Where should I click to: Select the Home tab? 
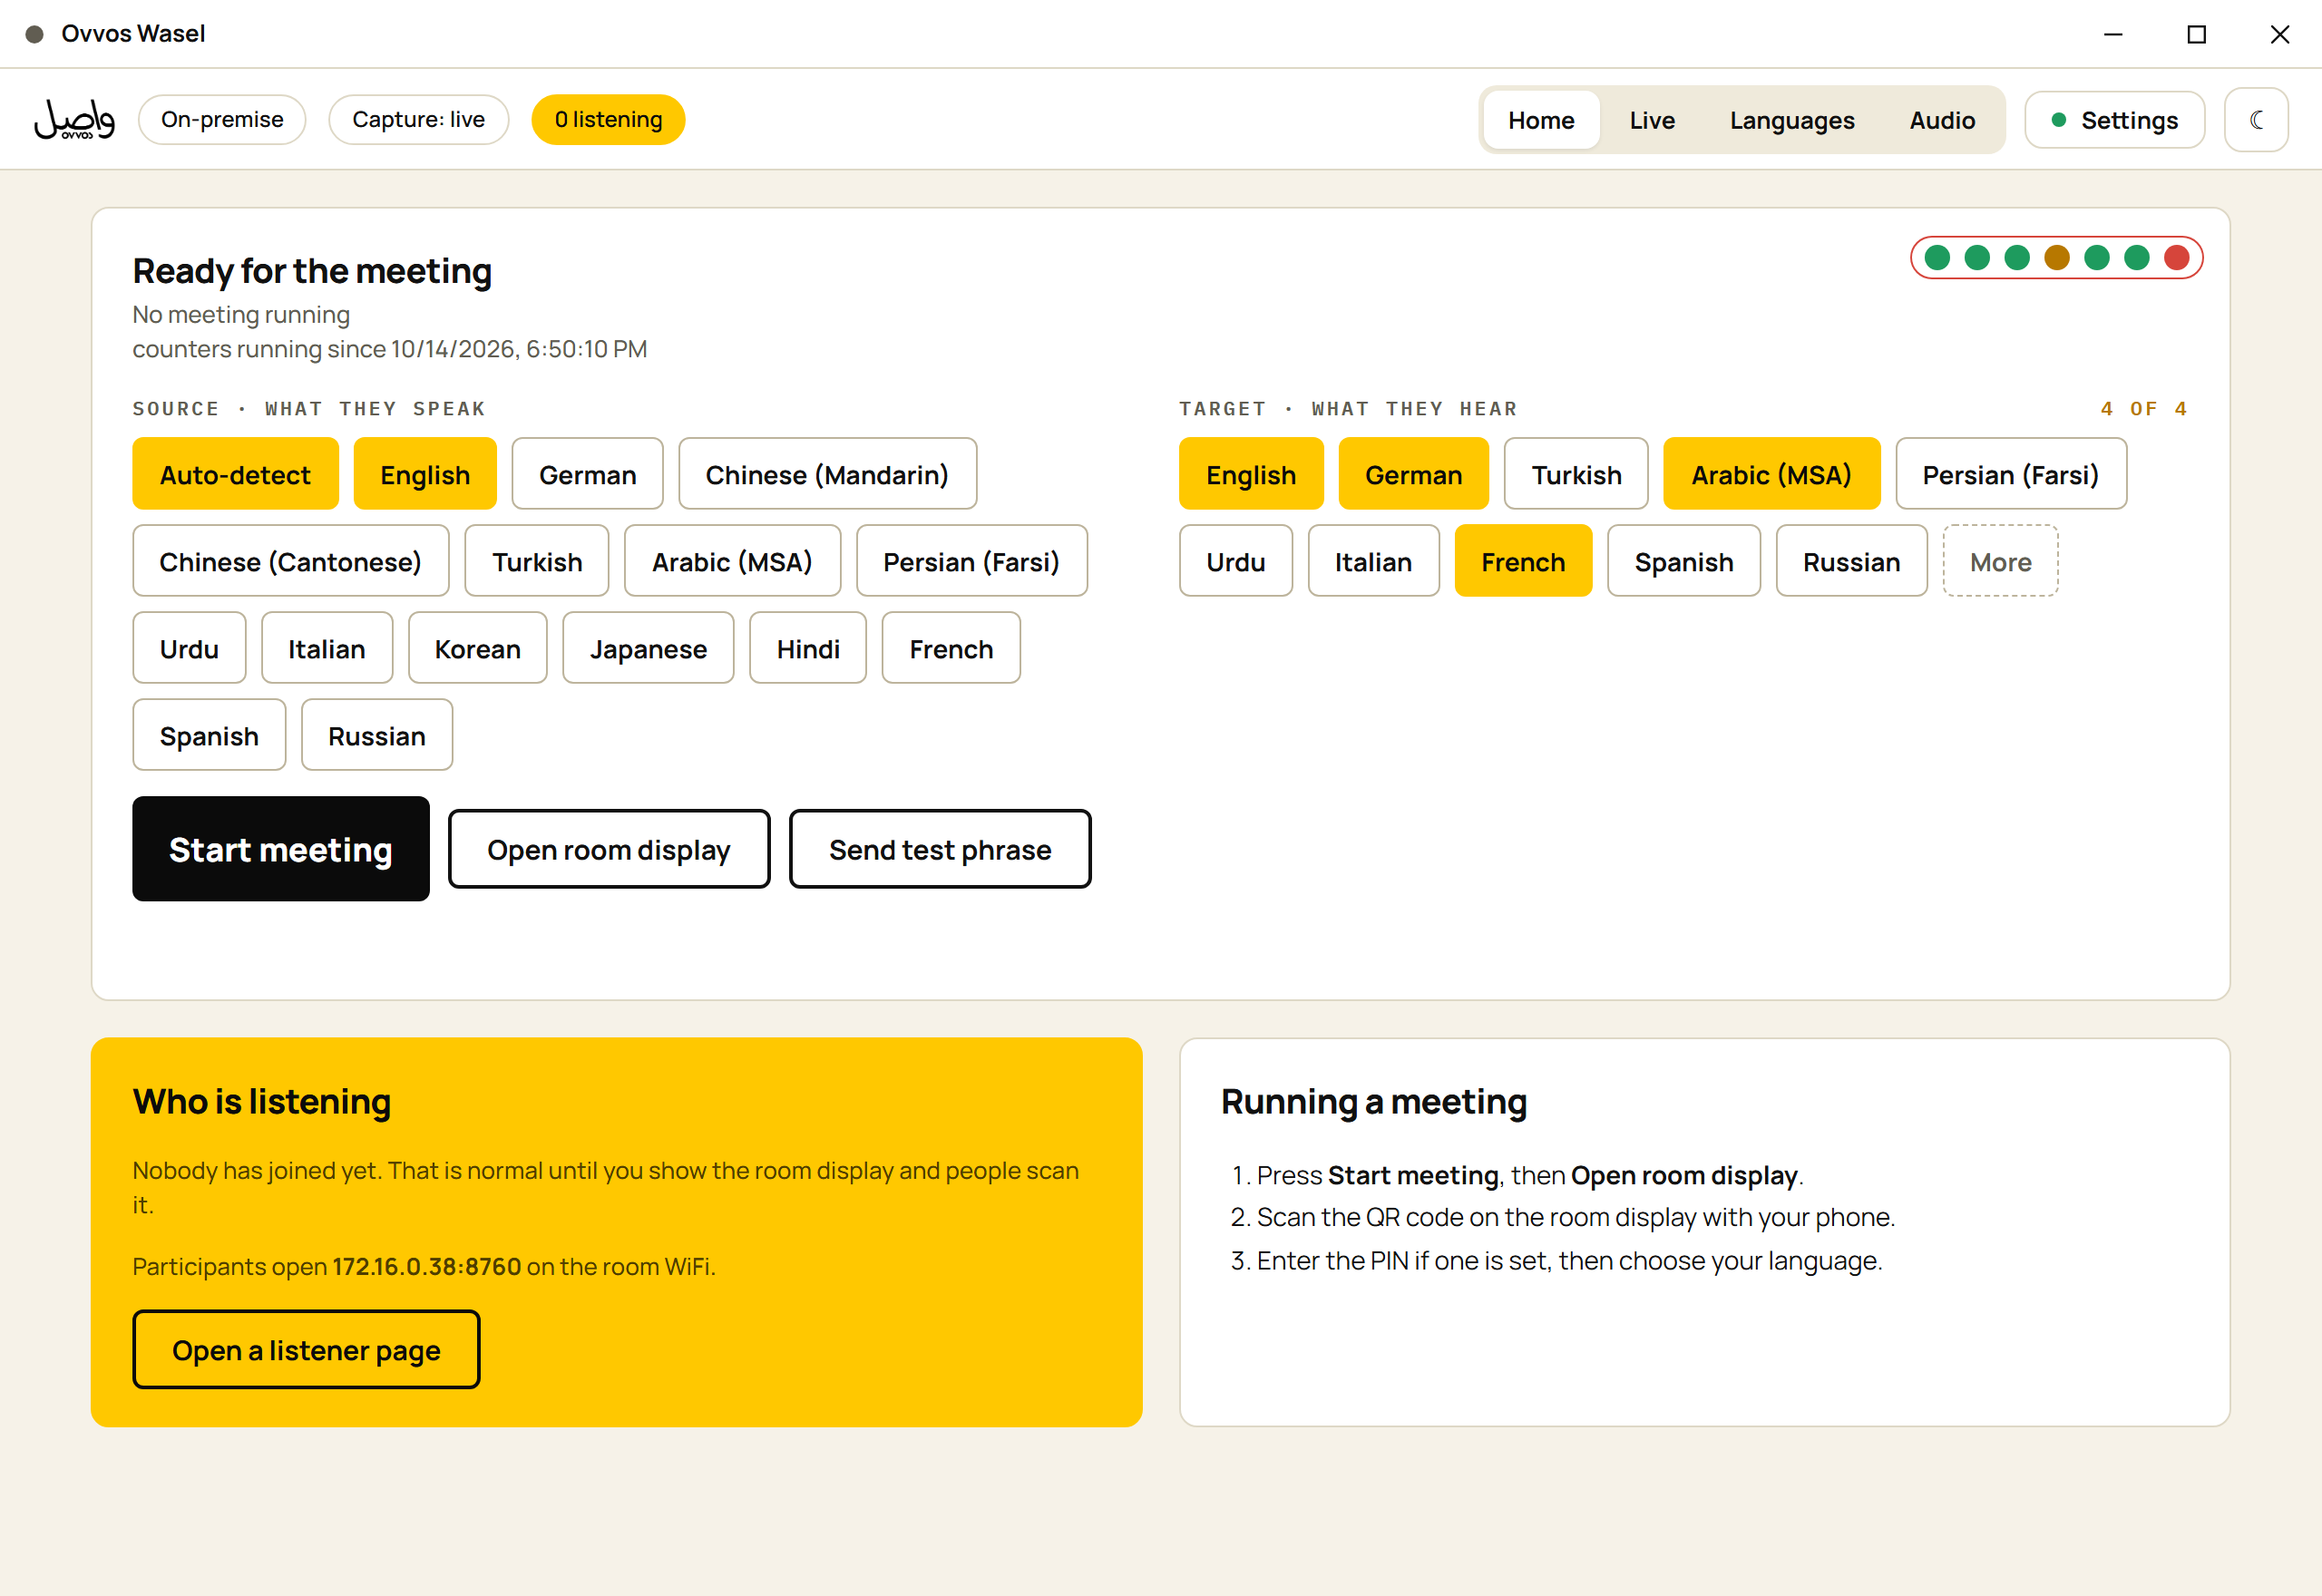click(1541, 120)
